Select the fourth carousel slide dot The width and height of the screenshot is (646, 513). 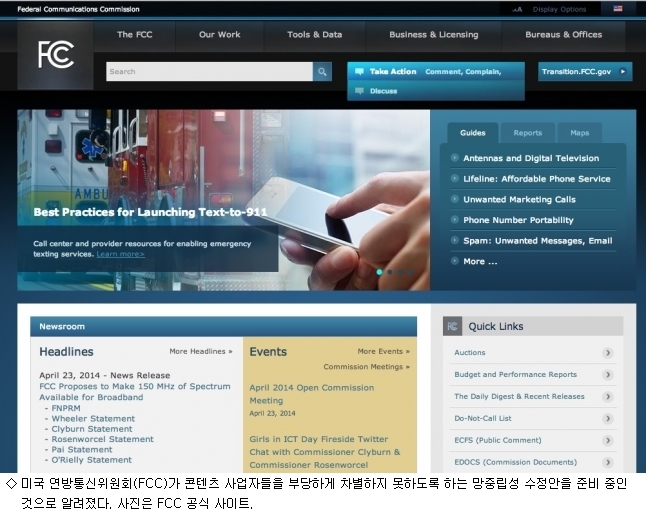[x=410, y=272]
